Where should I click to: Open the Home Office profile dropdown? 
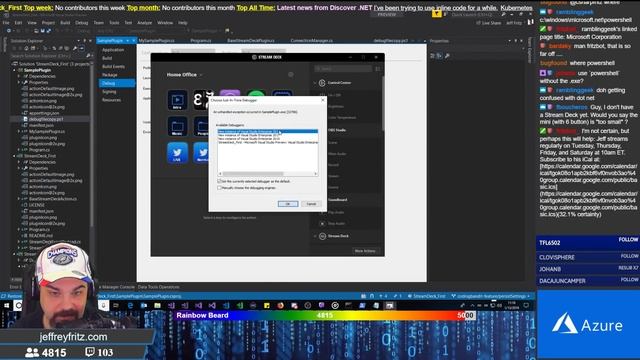[x=184, y=75]
